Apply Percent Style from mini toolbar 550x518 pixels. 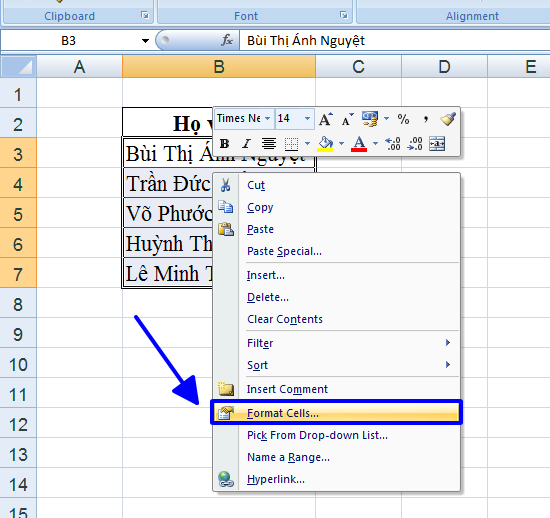403,119
